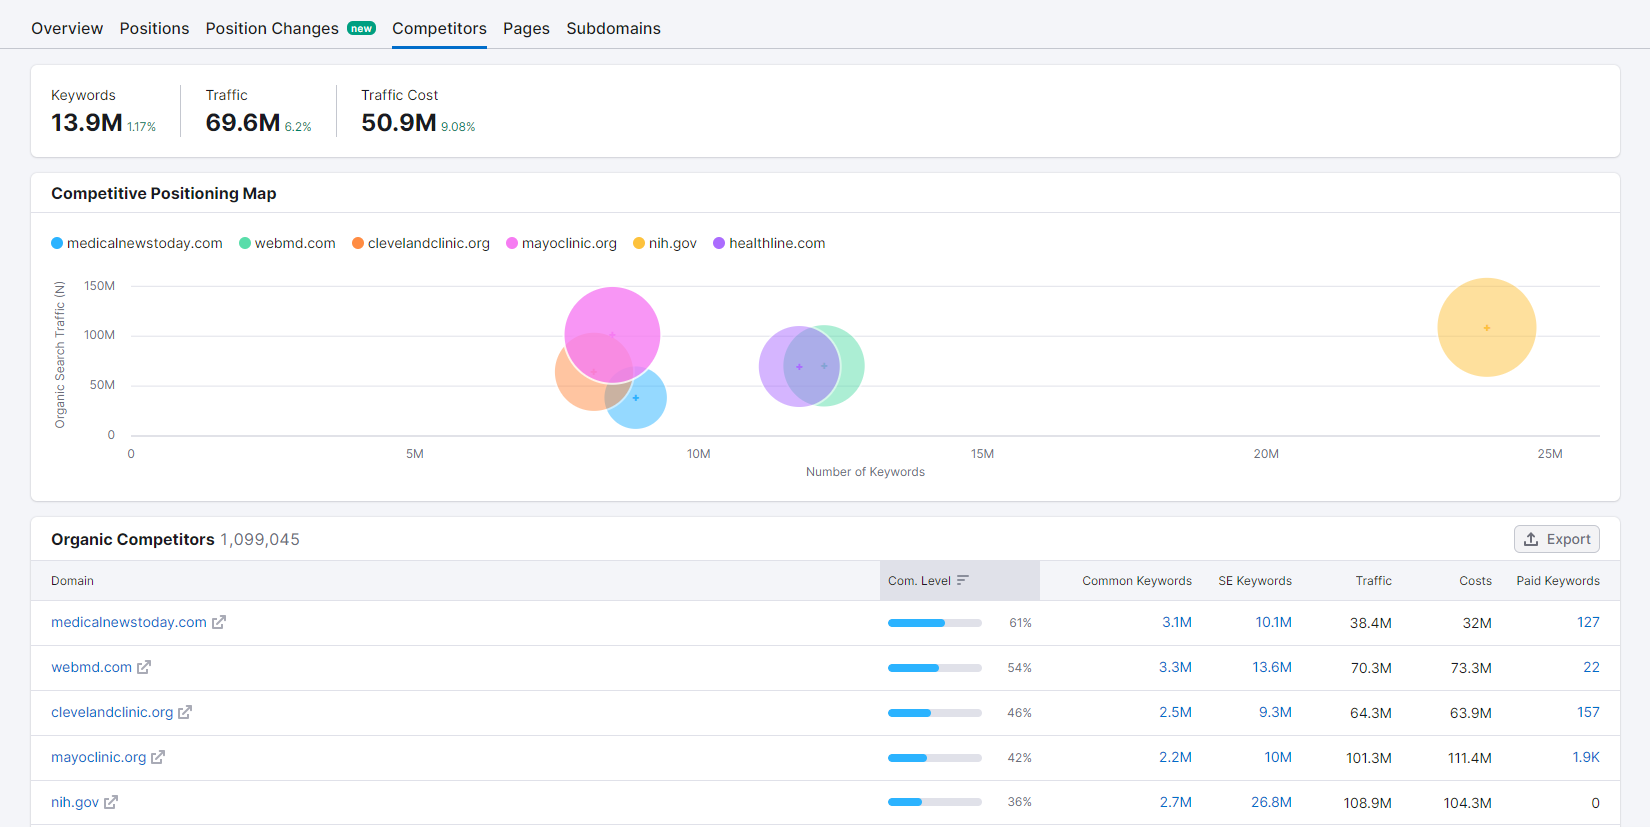Toggle healthline.com legend entry
1650x827 pixels.
pos(769,243)
